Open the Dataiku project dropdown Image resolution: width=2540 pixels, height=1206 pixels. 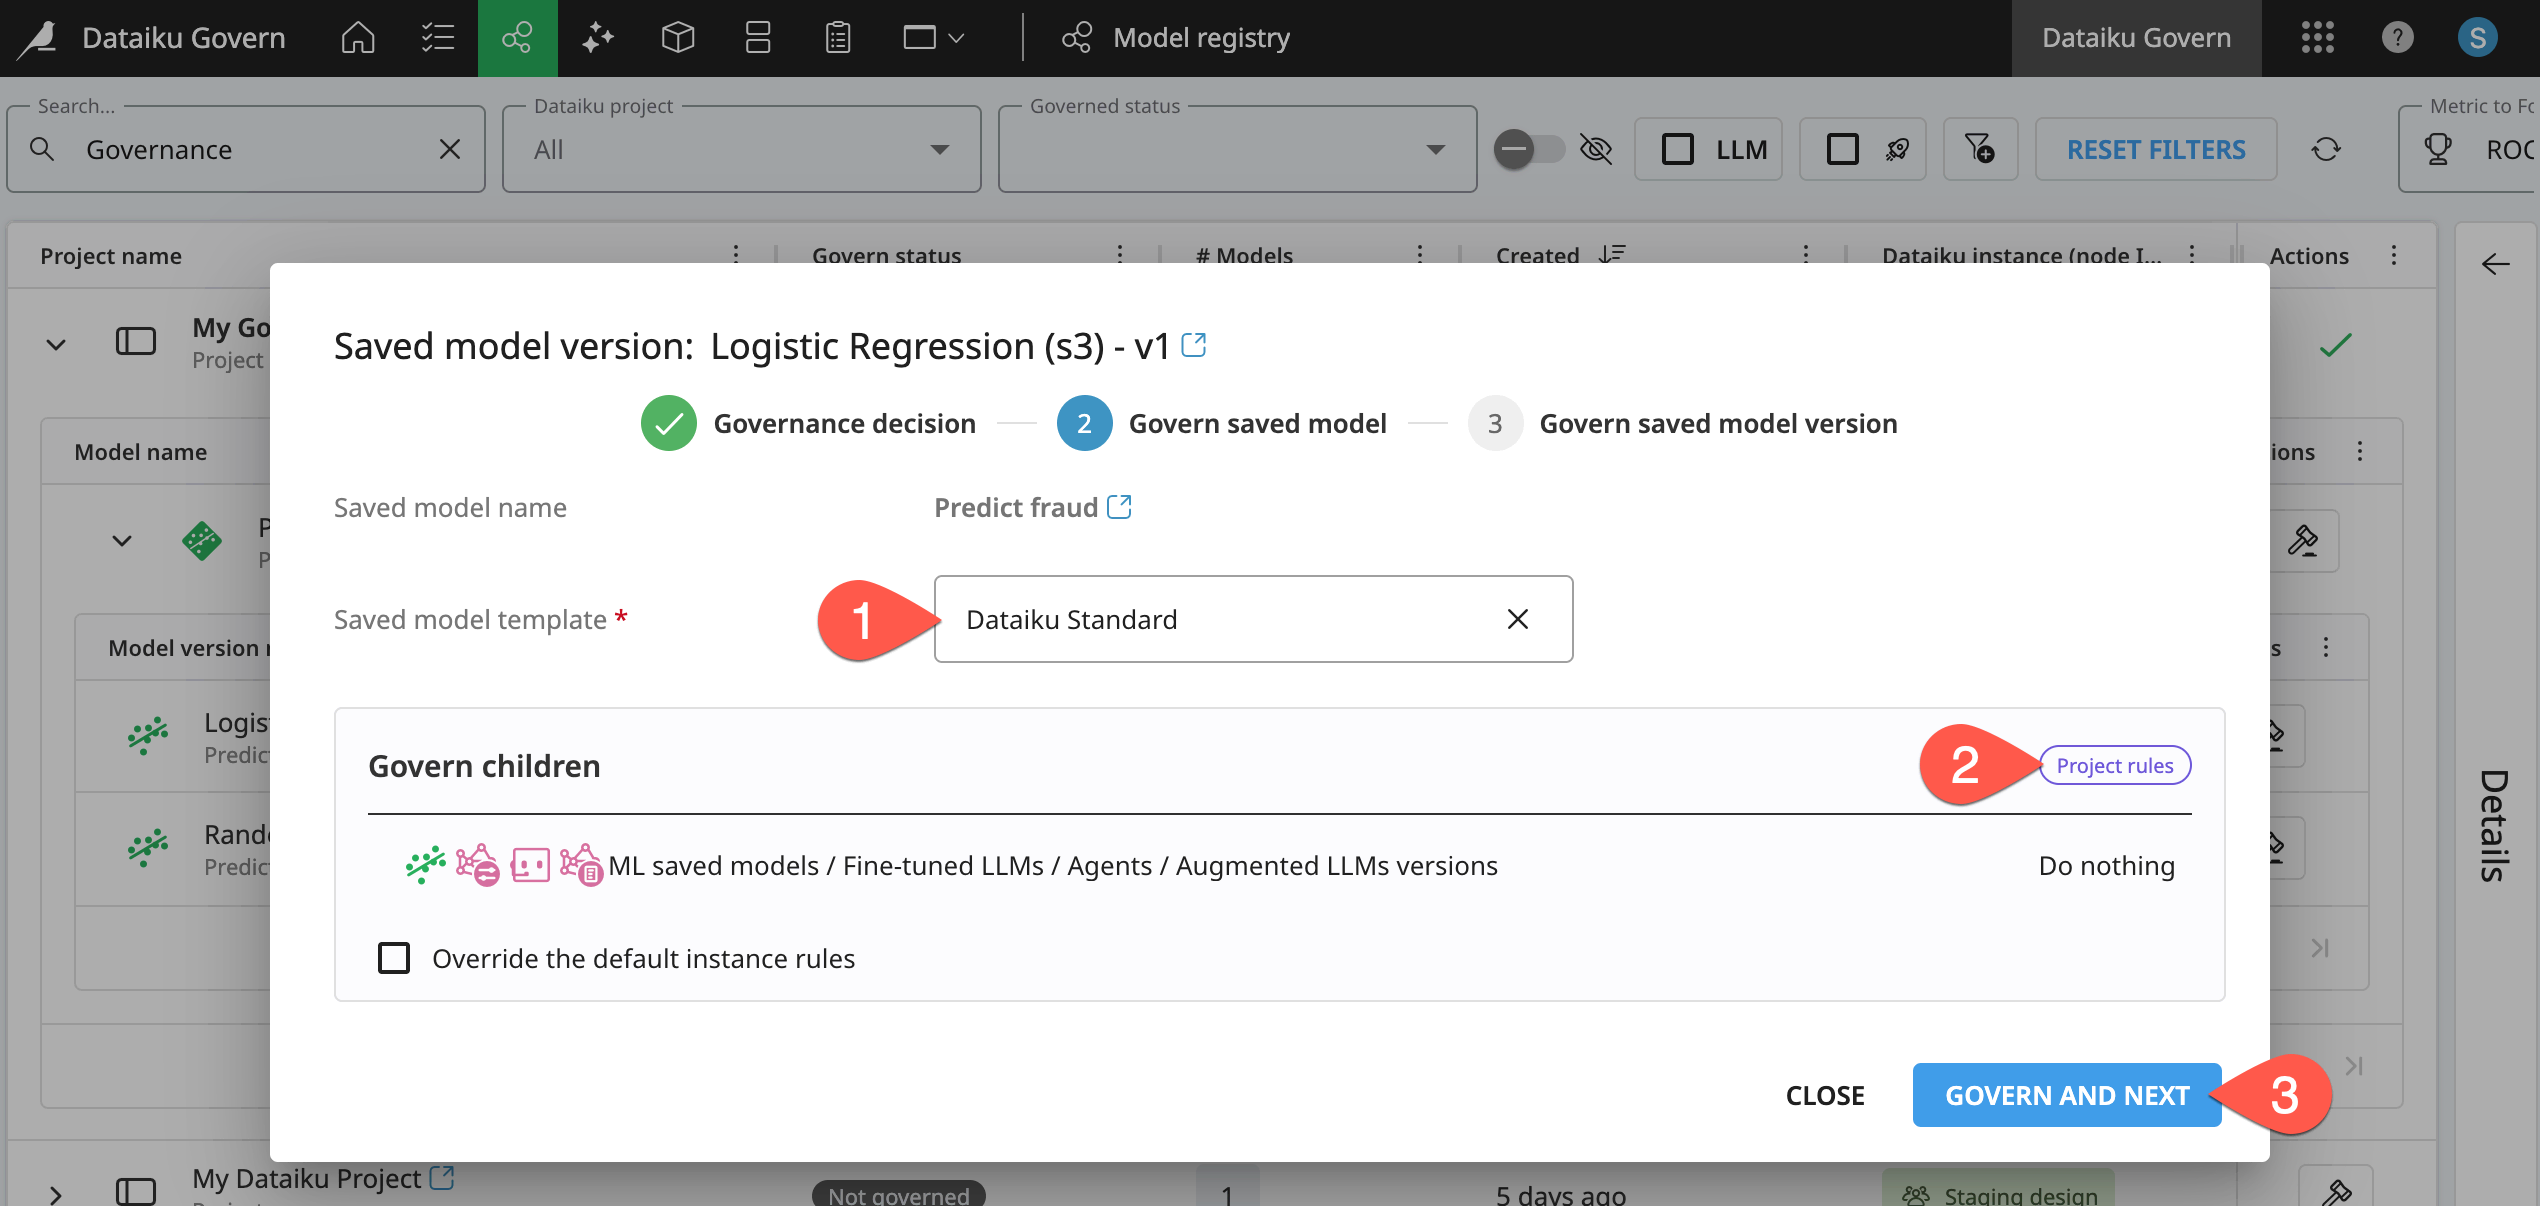click(741, 150)
